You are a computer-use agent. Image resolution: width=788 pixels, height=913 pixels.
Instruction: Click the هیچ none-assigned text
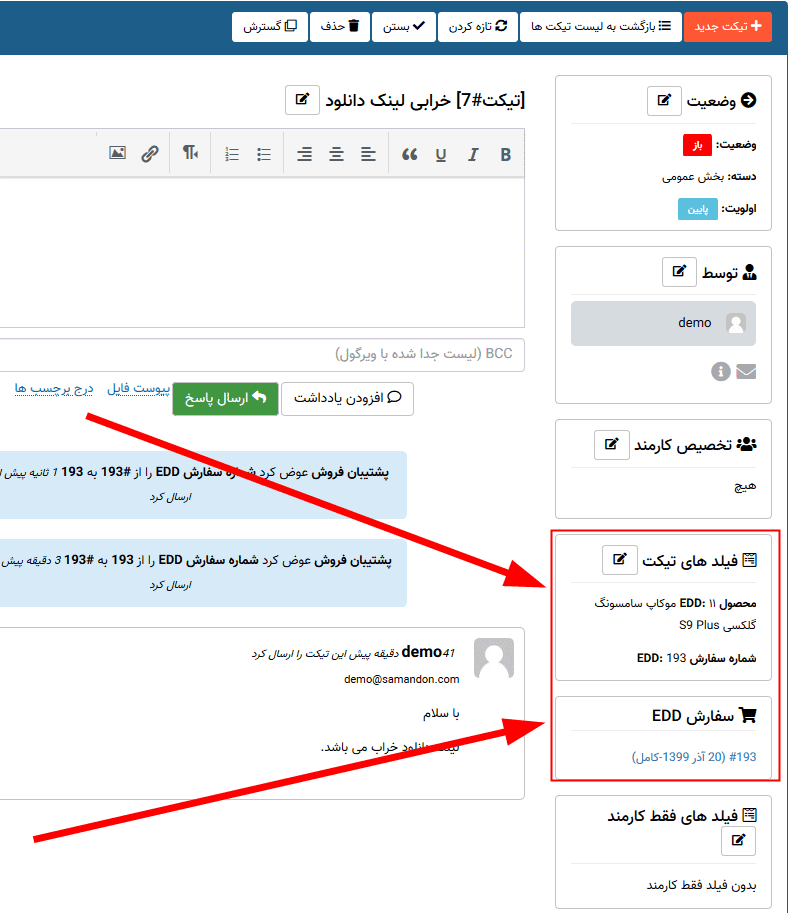click(745, 486)
